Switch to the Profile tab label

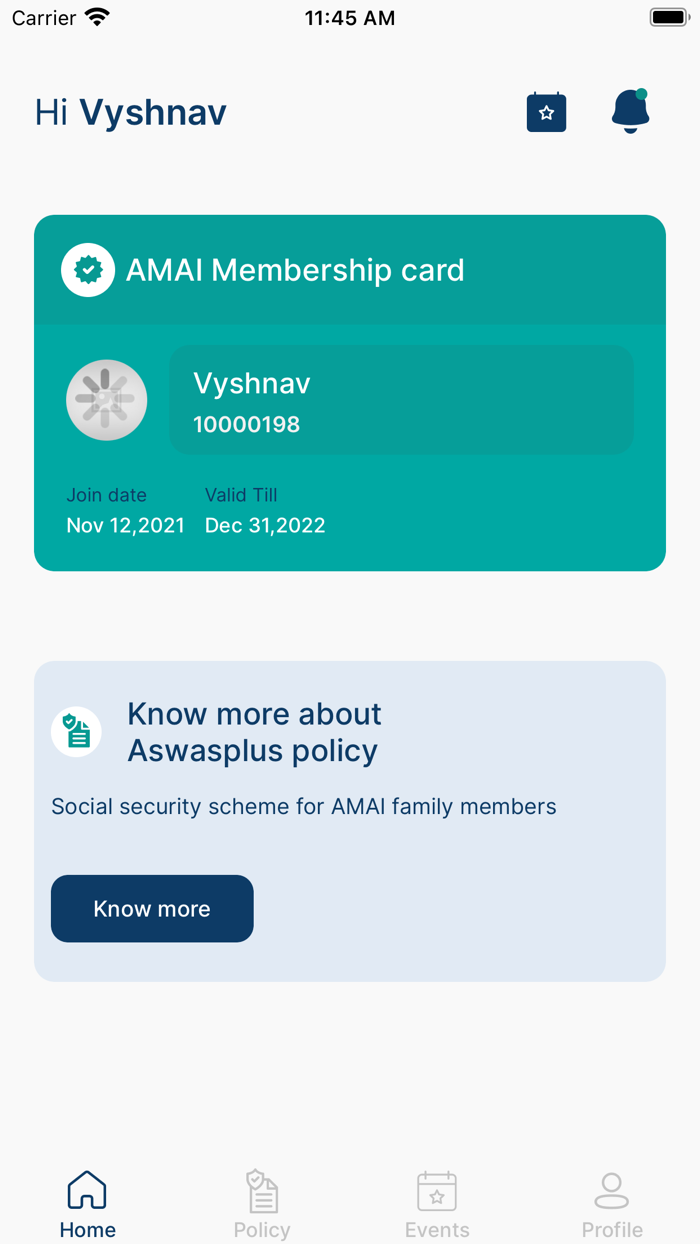612,1230
